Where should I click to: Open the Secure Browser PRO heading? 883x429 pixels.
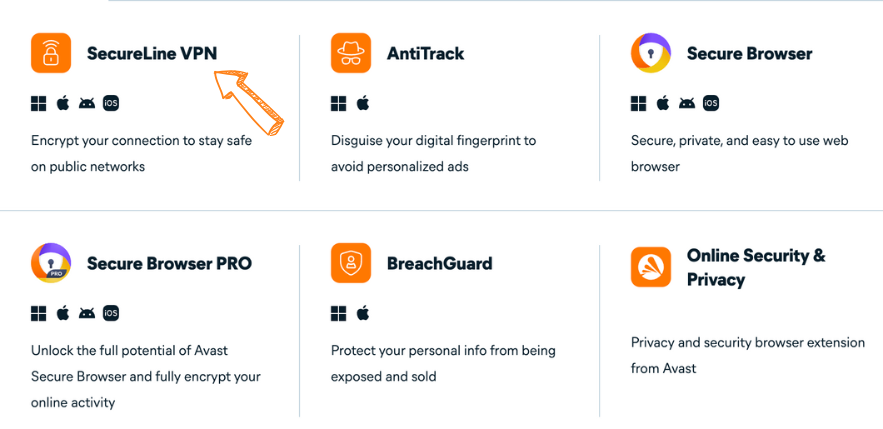[170, 263]
